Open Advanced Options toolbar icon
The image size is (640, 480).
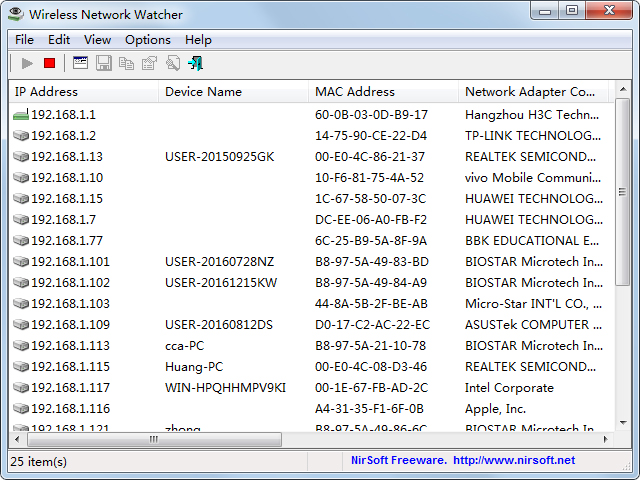pyautogui.click(x=80, y=63)
